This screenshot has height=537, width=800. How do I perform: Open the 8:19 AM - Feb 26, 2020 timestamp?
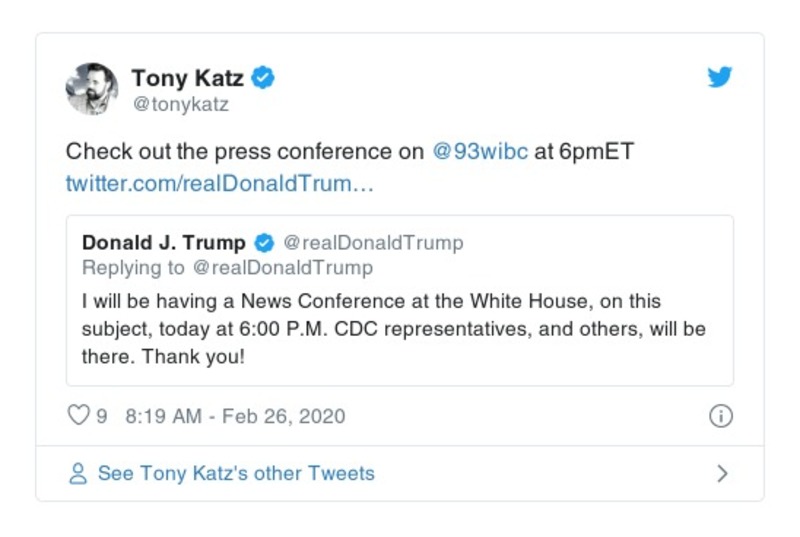(235, 417)
